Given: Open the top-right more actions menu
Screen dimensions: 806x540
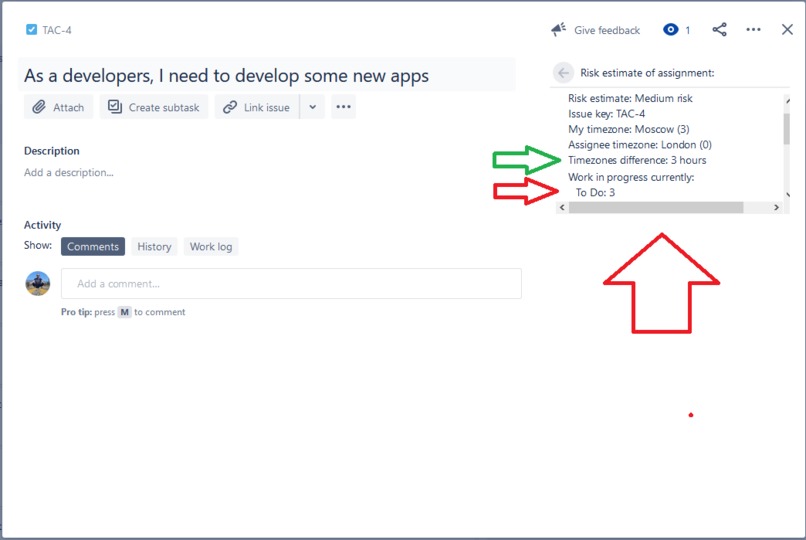Looking at the screenshot, I should click(753, 30).
